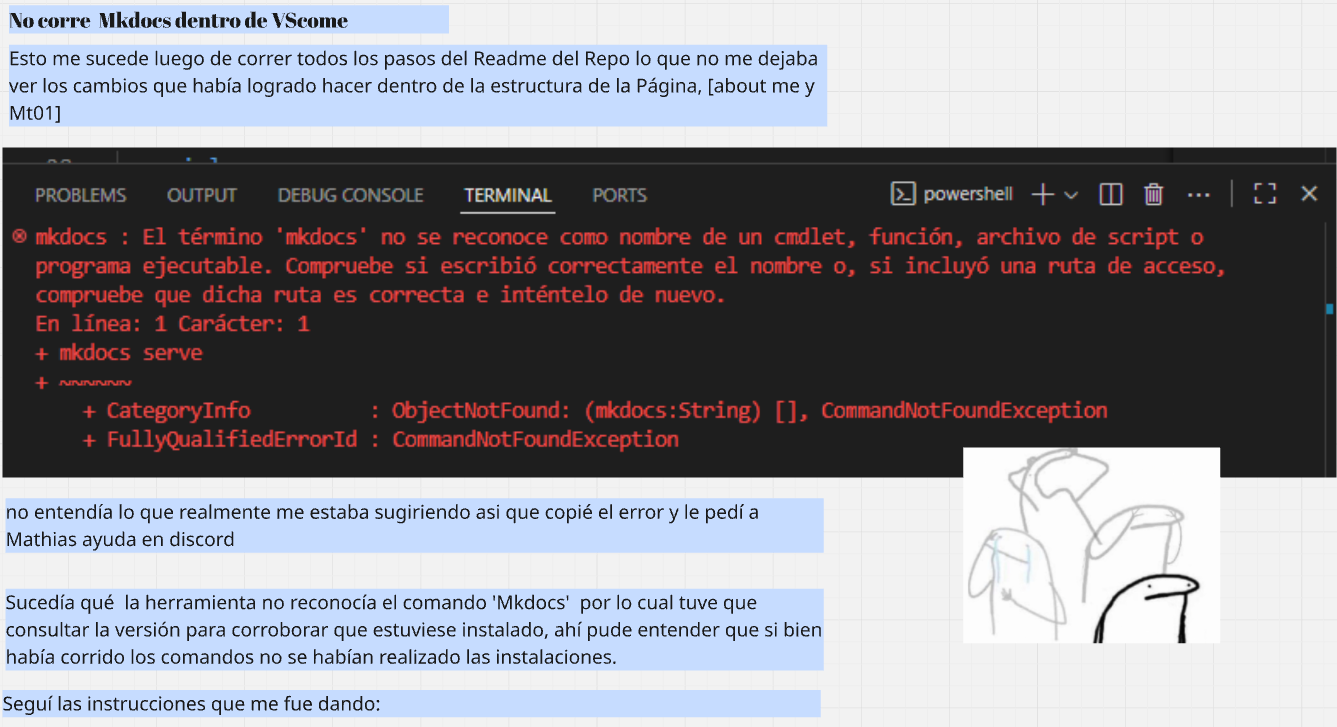Kill terminal with the trash icon
This screenshot has width=1337, height=727.
pyautogui.click(x=1153, y=195)
